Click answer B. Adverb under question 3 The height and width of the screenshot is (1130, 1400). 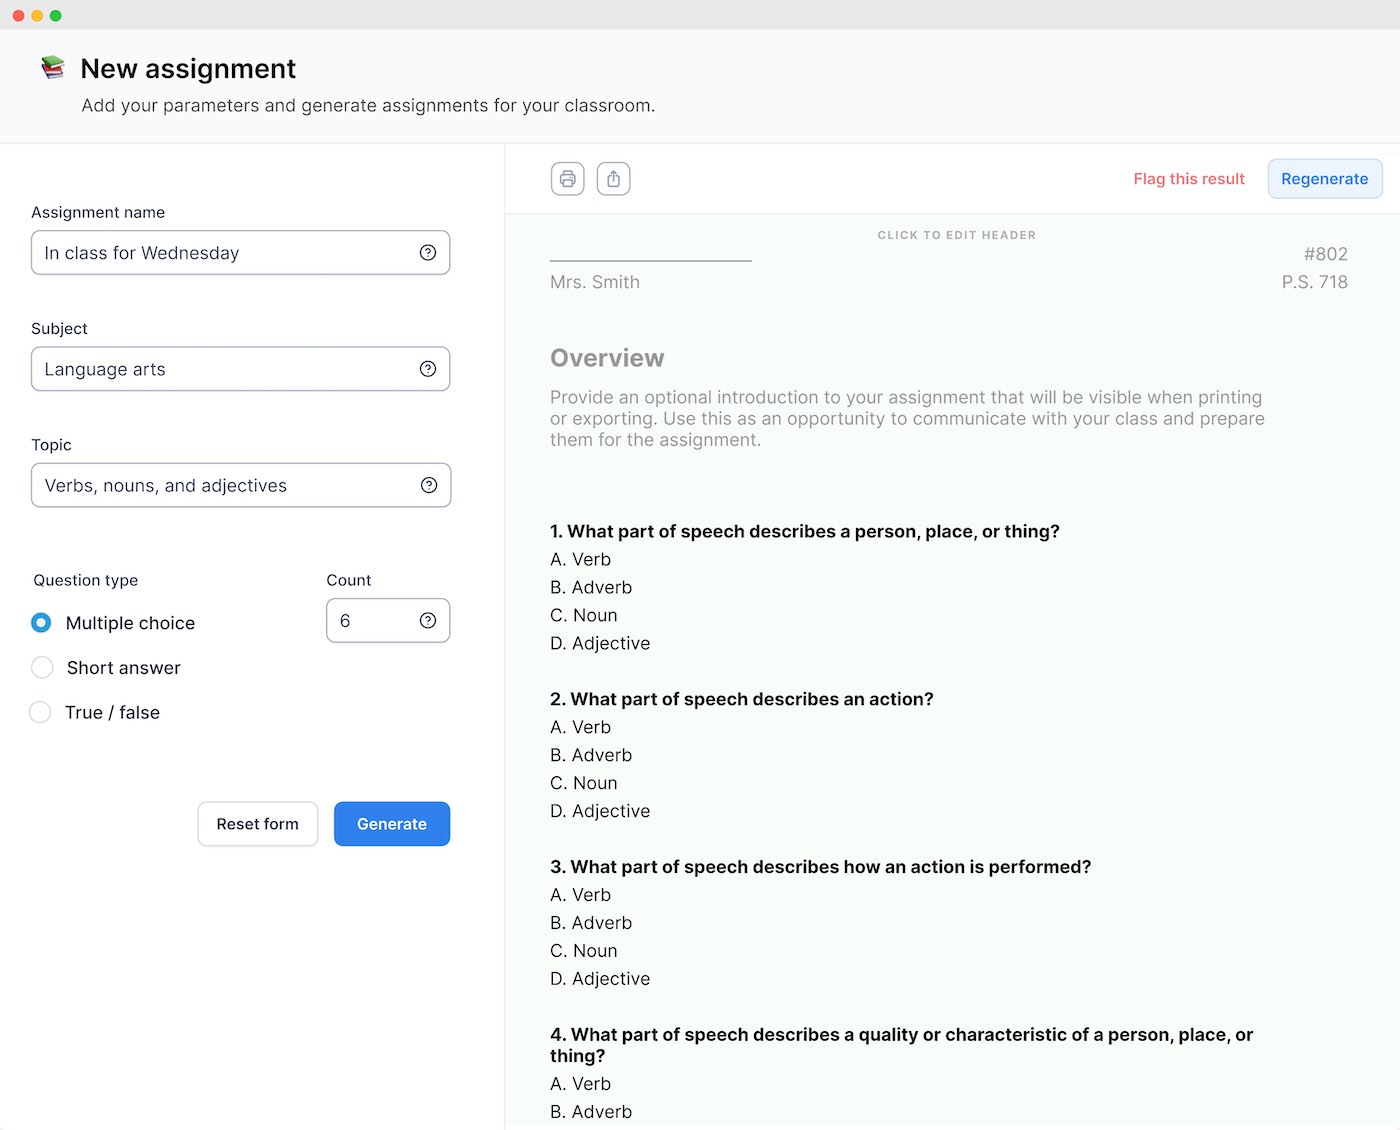591,923
